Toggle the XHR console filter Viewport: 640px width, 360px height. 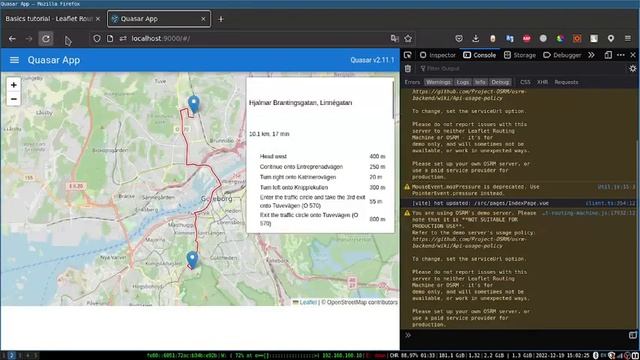(x=542, y=82)
